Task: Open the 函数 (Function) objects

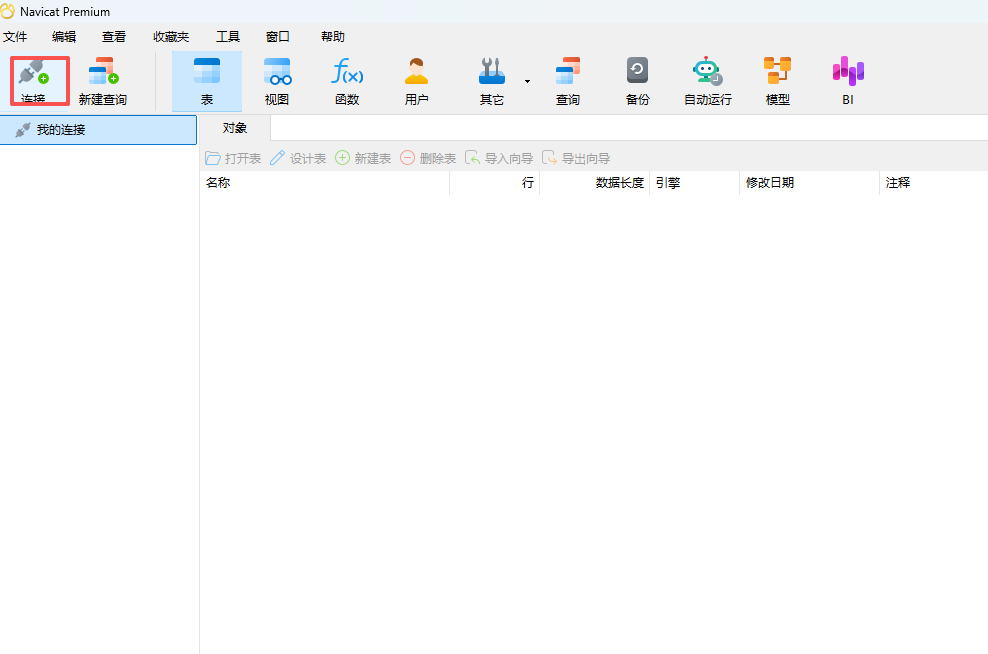Action: (347, 81)
